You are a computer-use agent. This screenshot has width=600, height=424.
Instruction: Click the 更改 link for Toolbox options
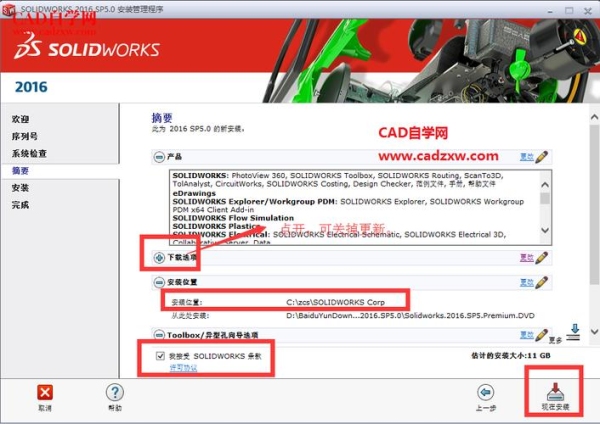click(x=527, y=335)
